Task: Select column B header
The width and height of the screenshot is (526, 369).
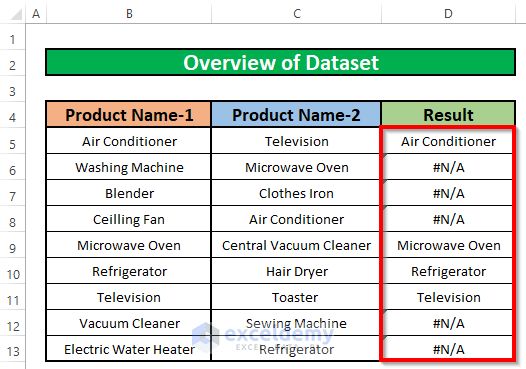Action: pyautogui.click(x=129, y=13)
